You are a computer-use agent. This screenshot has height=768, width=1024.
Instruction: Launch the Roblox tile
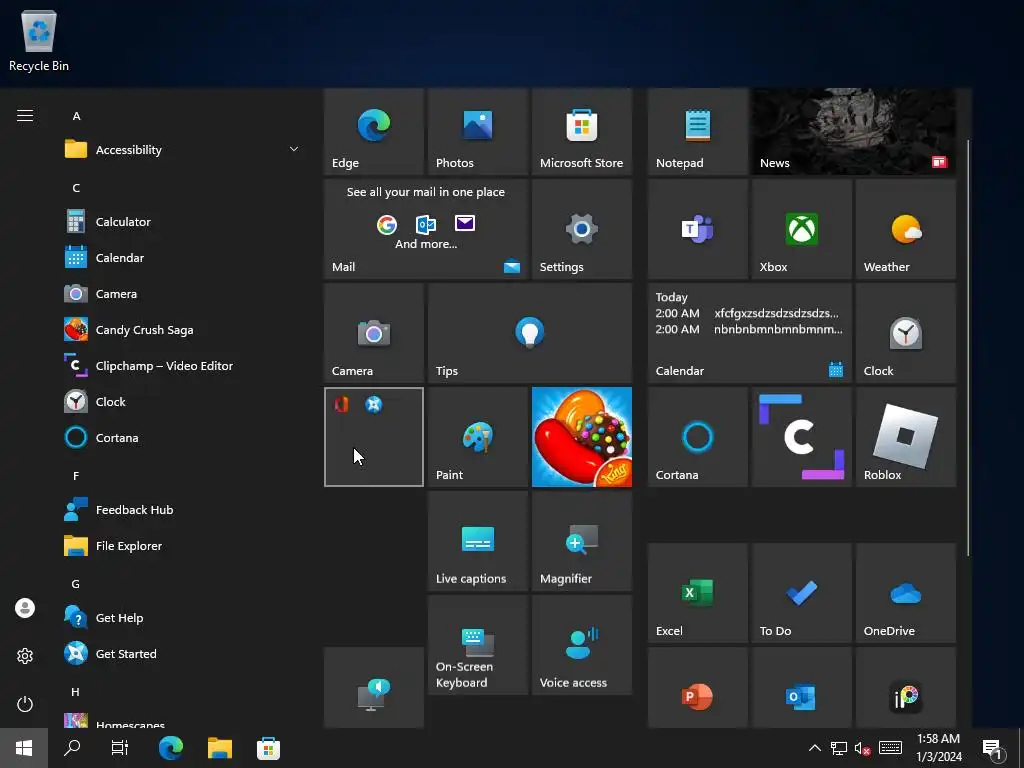906,437
